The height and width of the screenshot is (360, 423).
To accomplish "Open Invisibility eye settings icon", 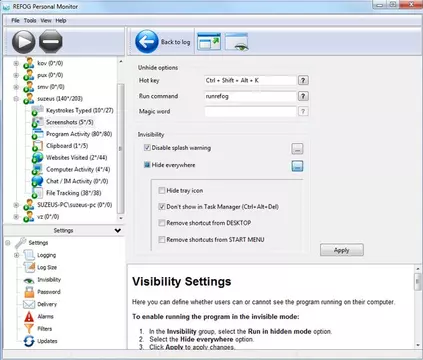I will tap(29, 280).
